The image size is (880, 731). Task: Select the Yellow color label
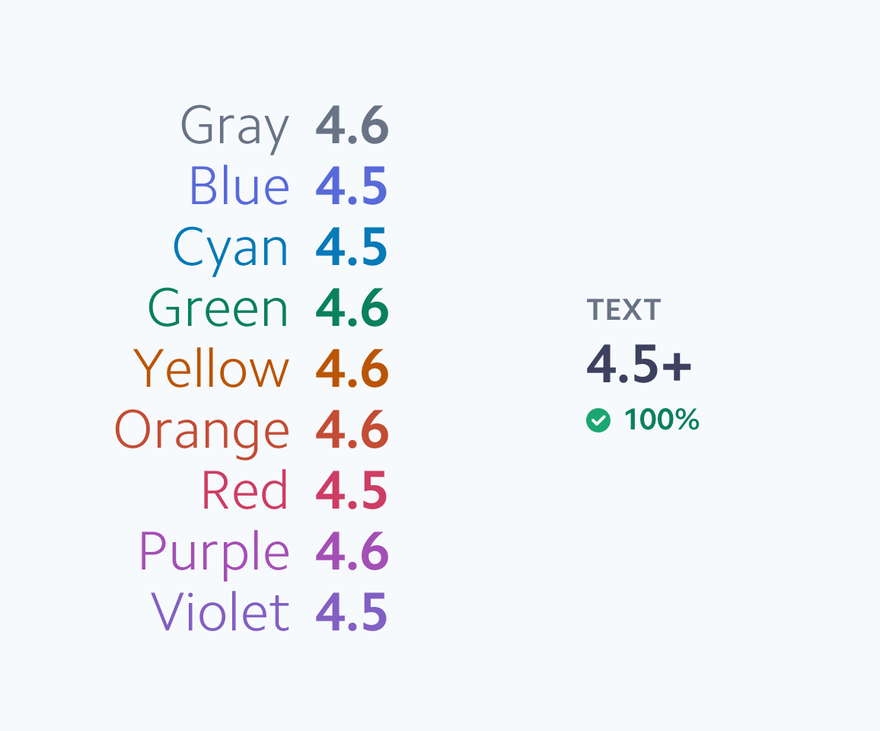click(212, 368)
